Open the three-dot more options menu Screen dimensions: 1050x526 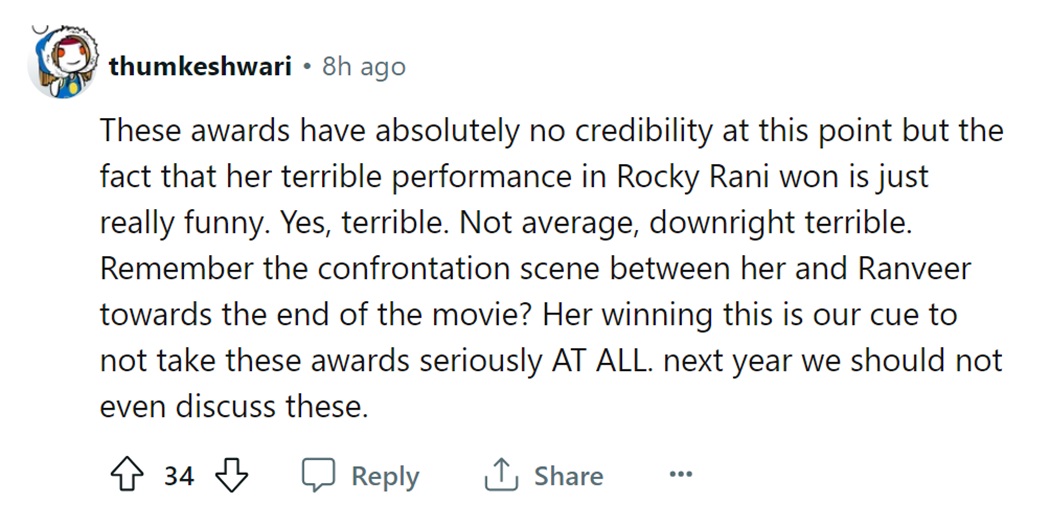[x=681, y=476]
